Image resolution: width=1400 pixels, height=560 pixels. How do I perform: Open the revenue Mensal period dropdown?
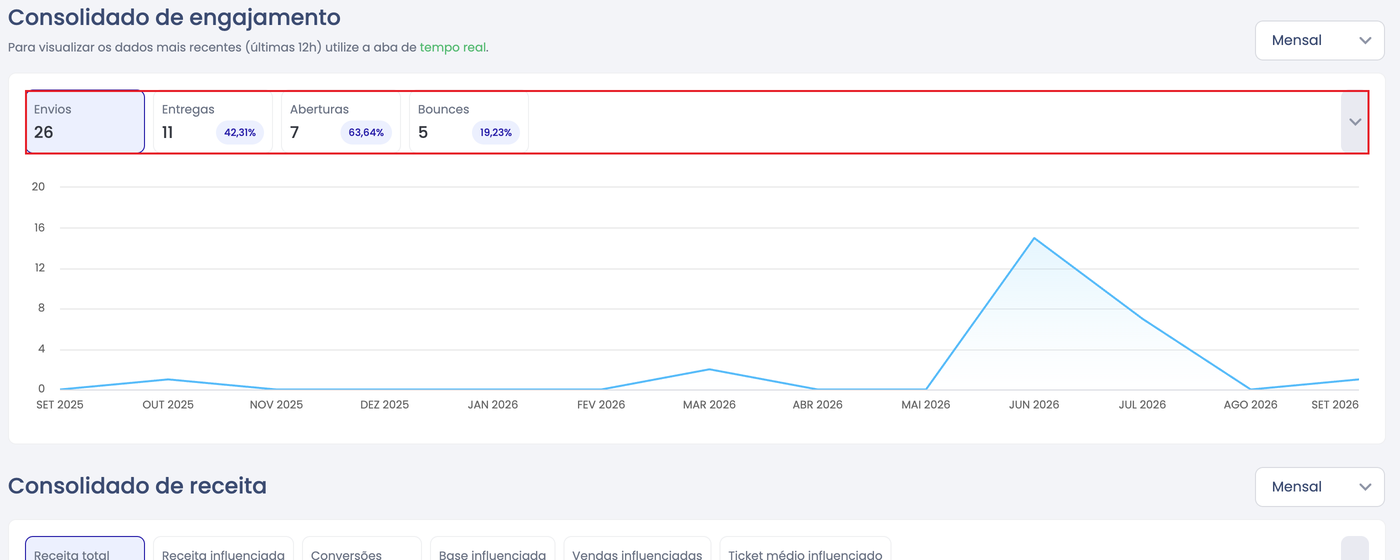point(1320,487)
